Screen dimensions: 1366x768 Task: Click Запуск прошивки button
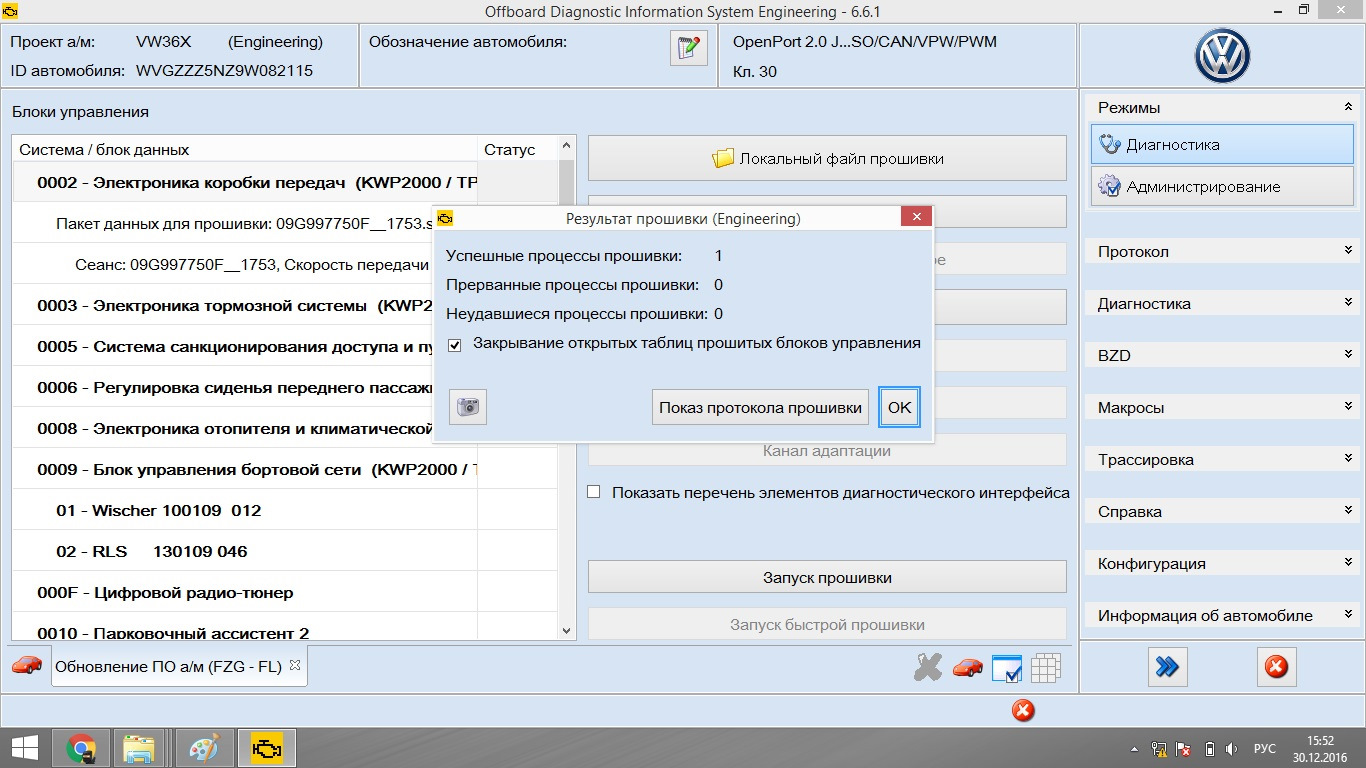pos(827,577)
